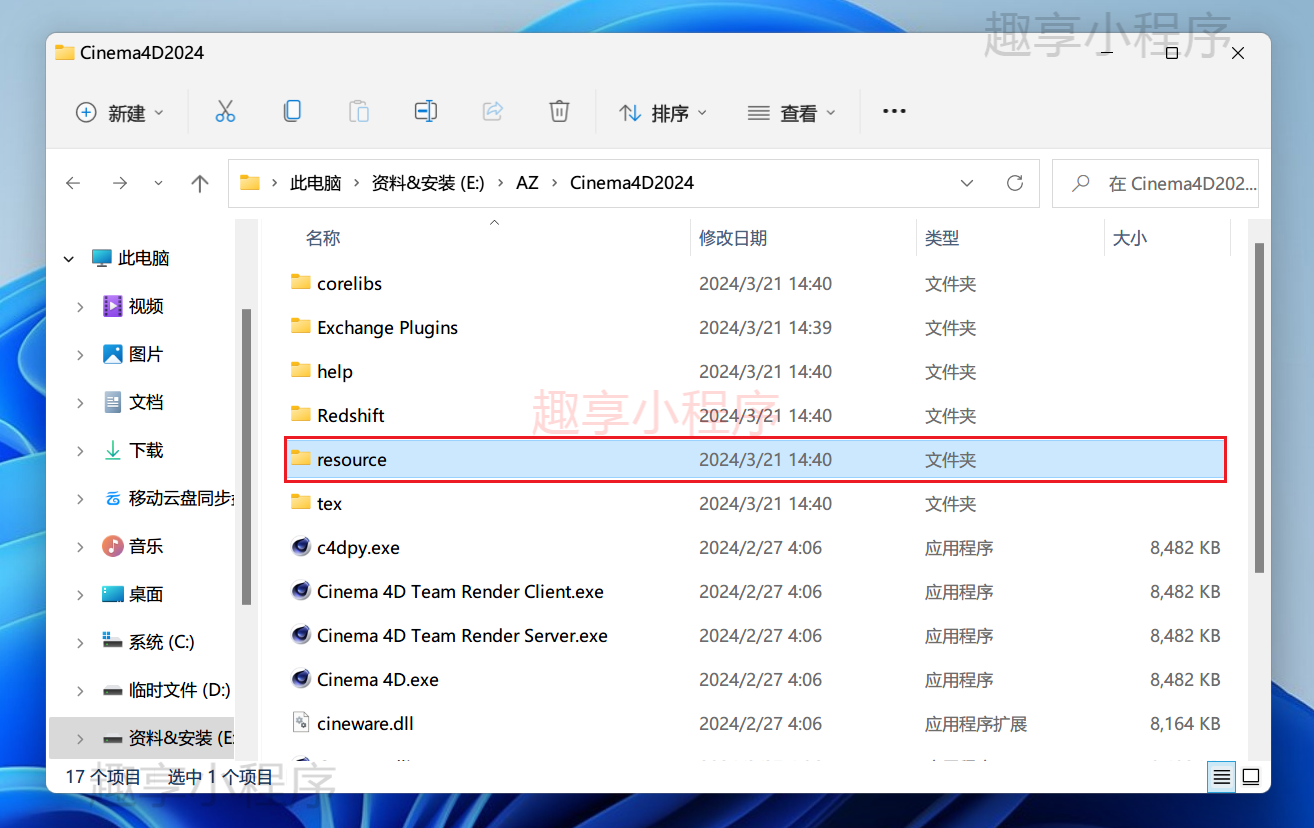Expand the 文档 tree node
Viewport: 1314px width, 828px height.
tap(80, 403)
